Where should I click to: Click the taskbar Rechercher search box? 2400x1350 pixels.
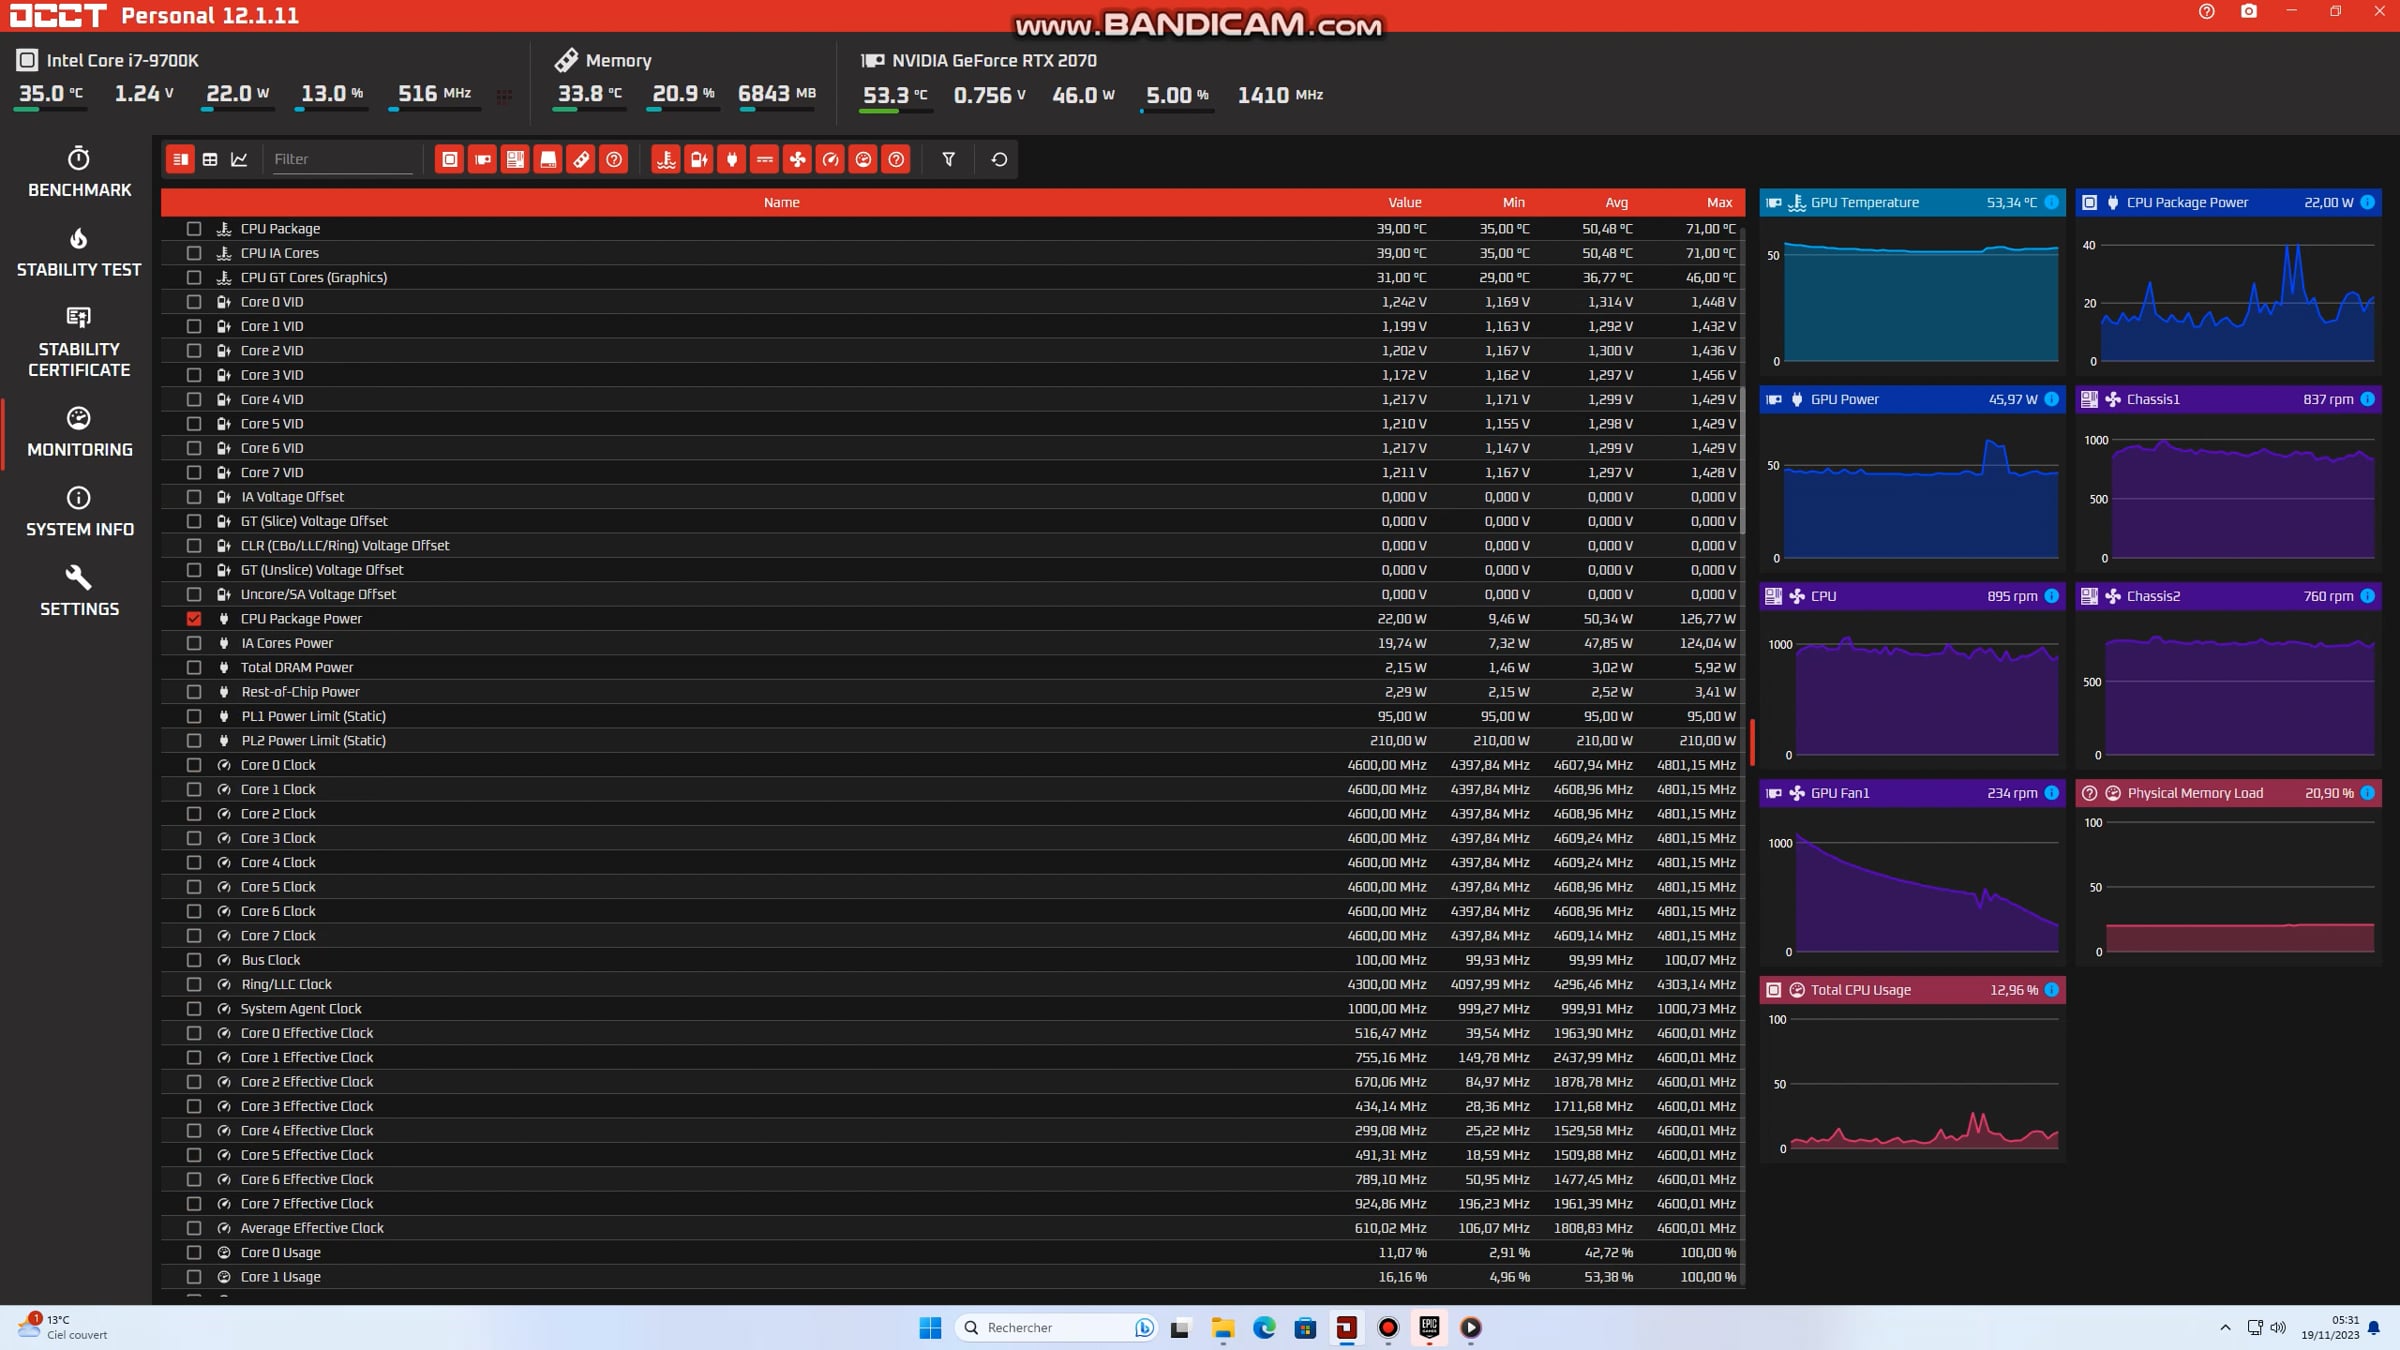(x=1057, y=1327)
